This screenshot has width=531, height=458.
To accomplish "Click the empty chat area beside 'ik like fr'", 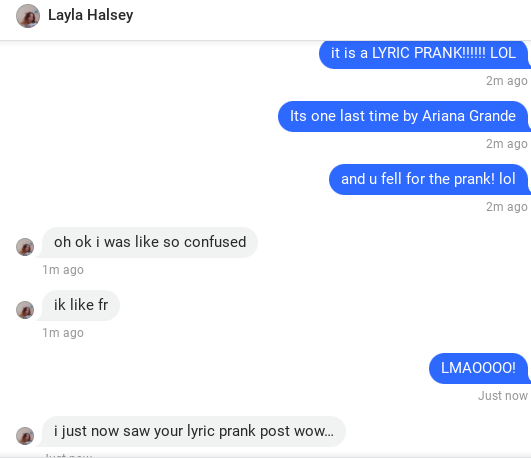I will tap(305, 306).
